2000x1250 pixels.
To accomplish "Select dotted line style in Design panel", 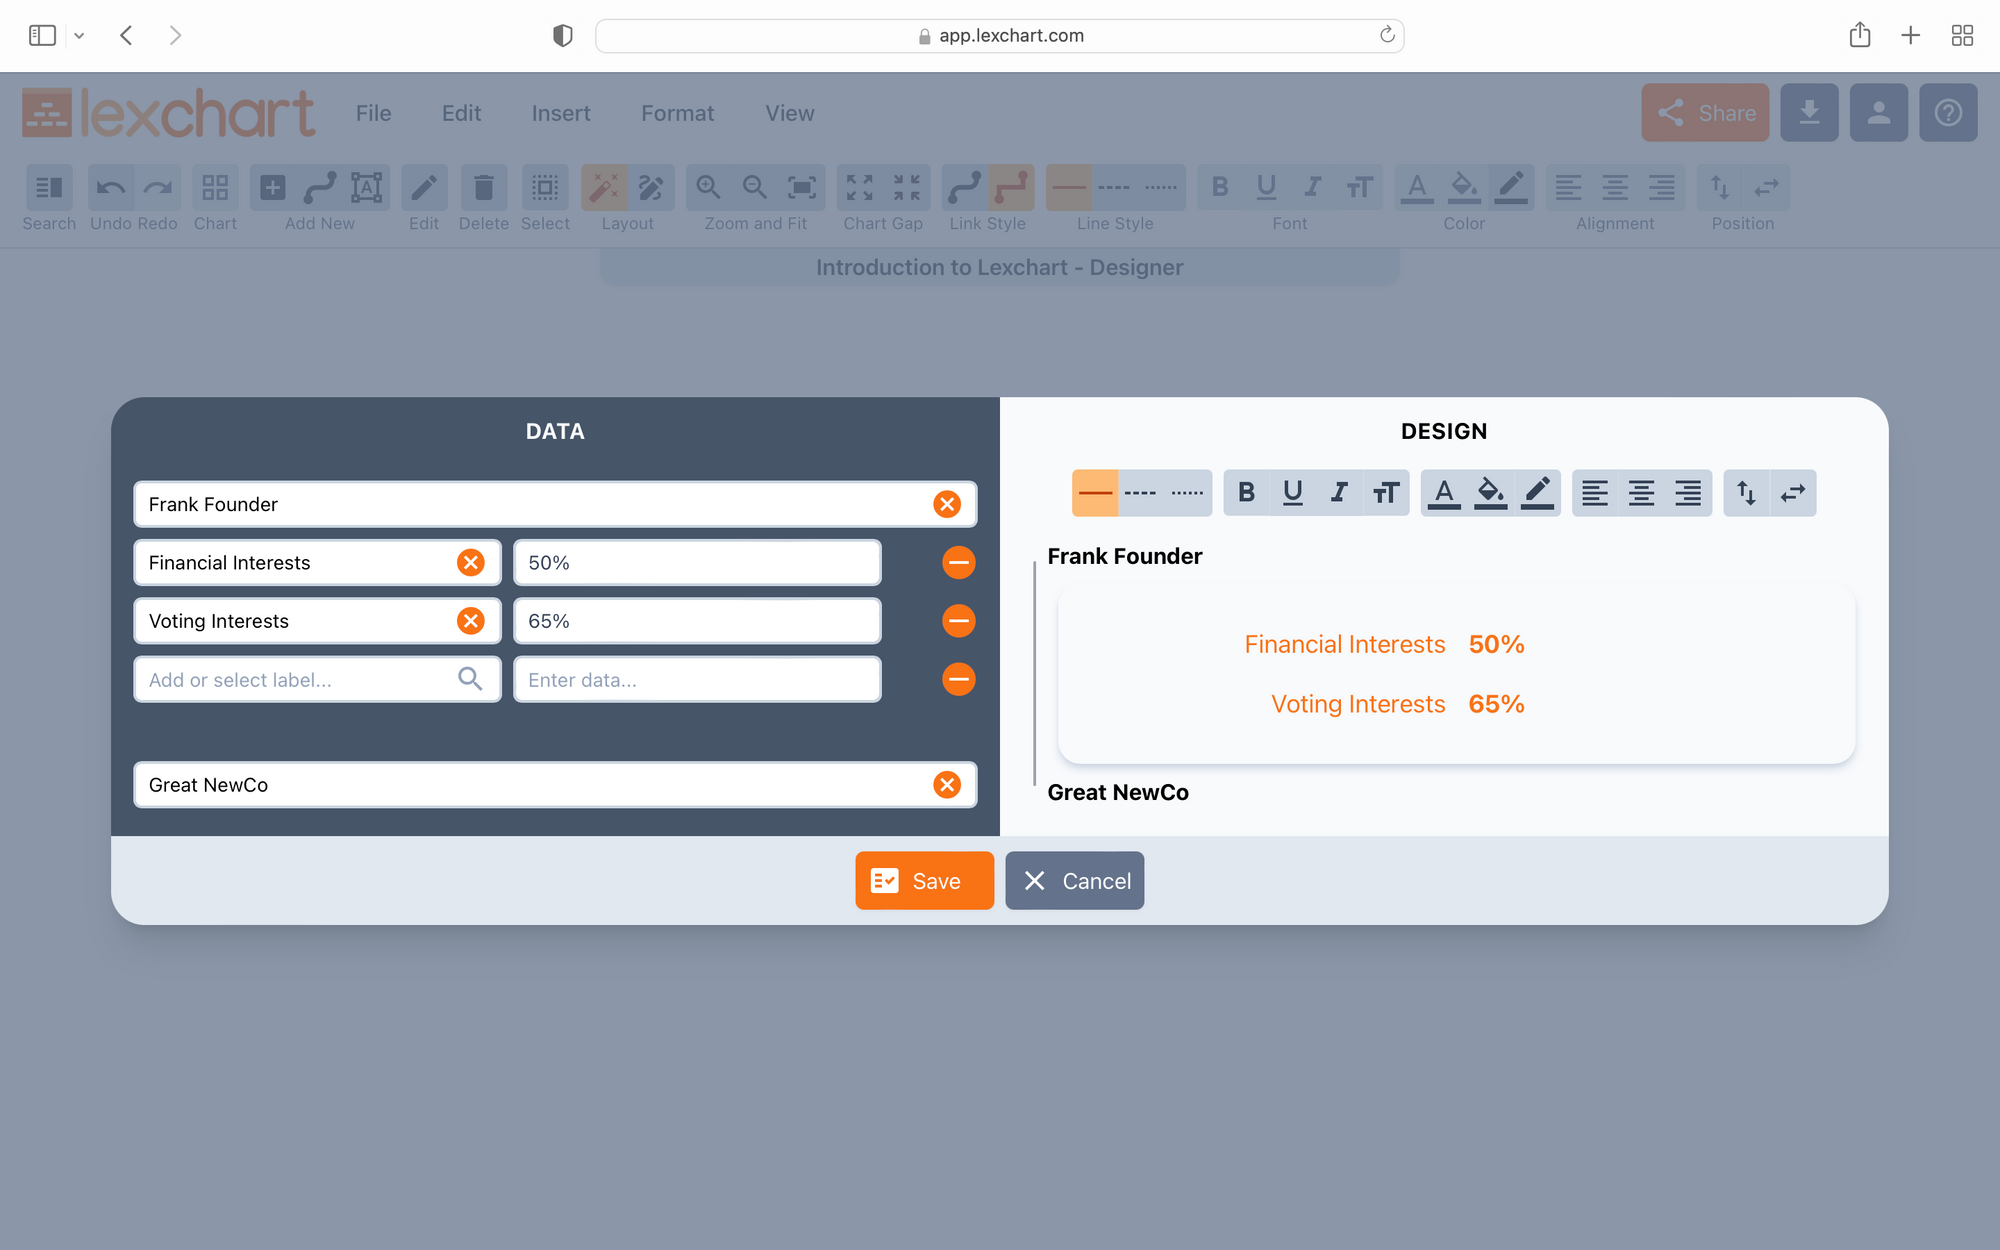I will pyautogui.click(x=1188, y=493).
